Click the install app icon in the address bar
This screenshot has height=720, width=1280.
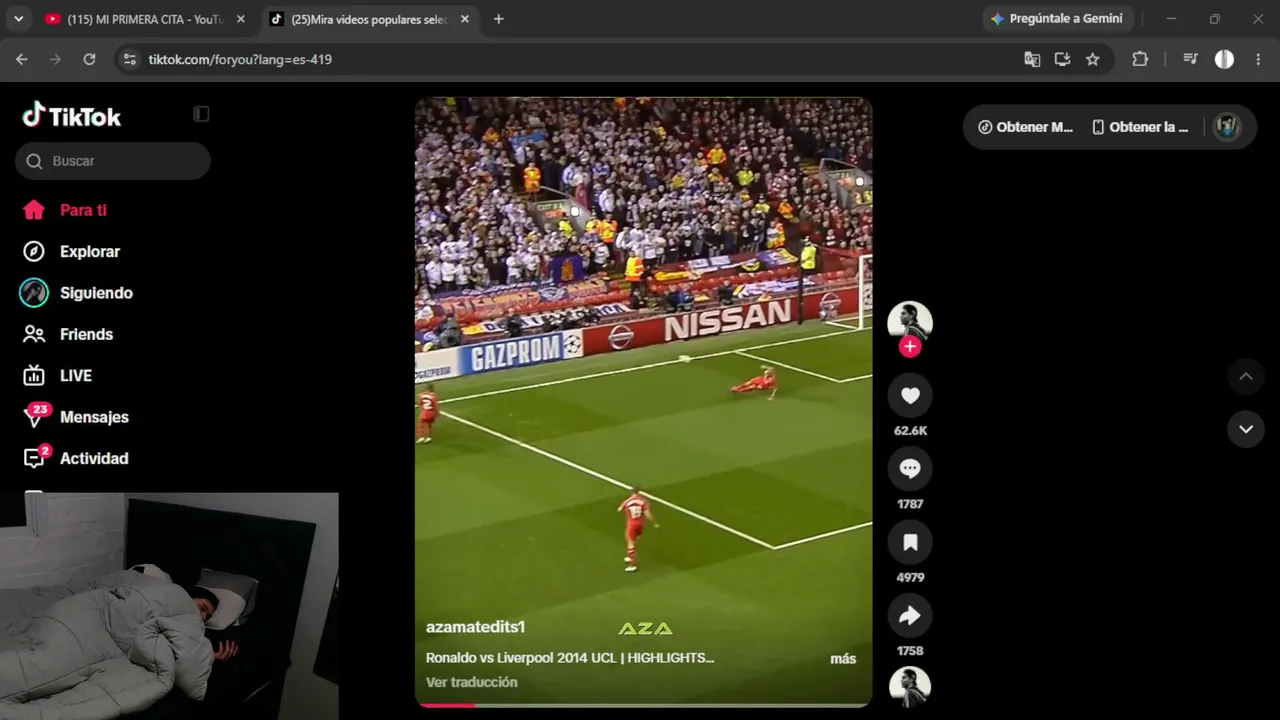(x=1062, y=59)
